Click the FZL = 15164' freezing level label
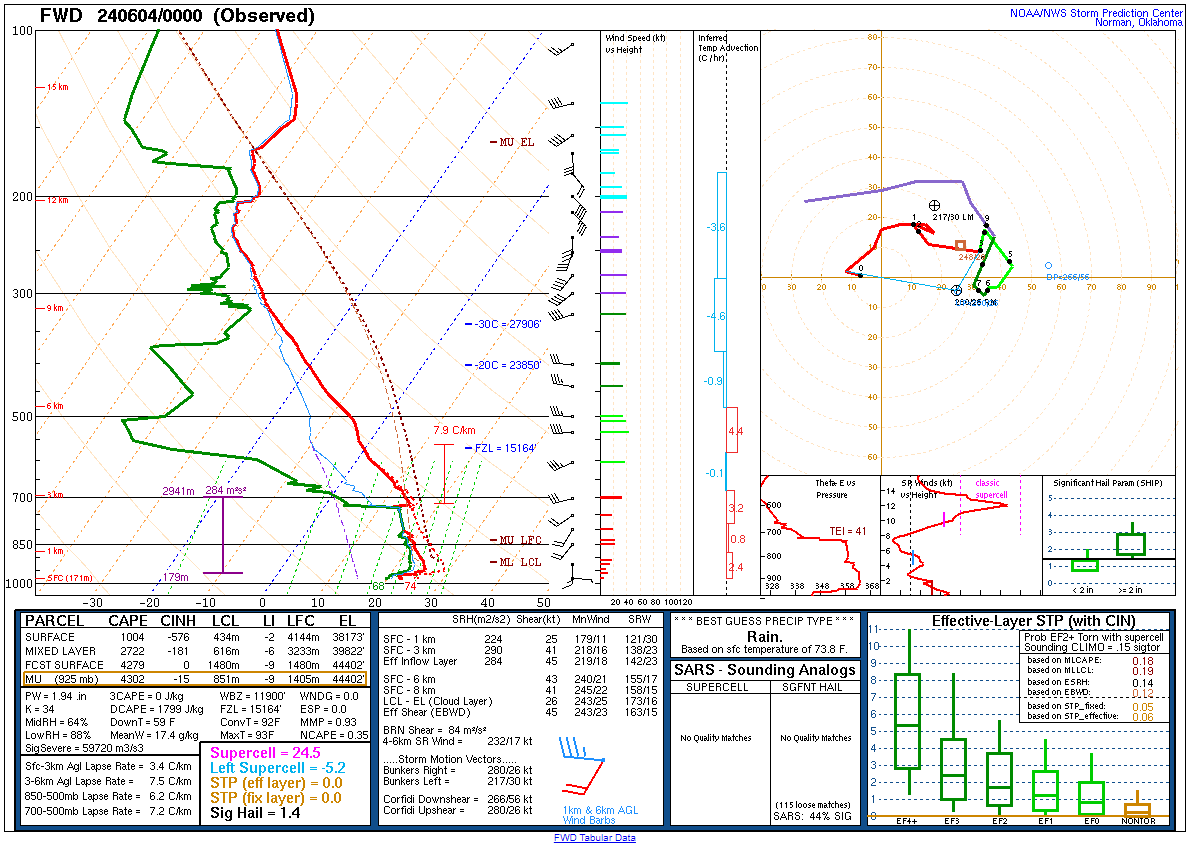The width and height of the screenshot is (1191, 847). 507,448
